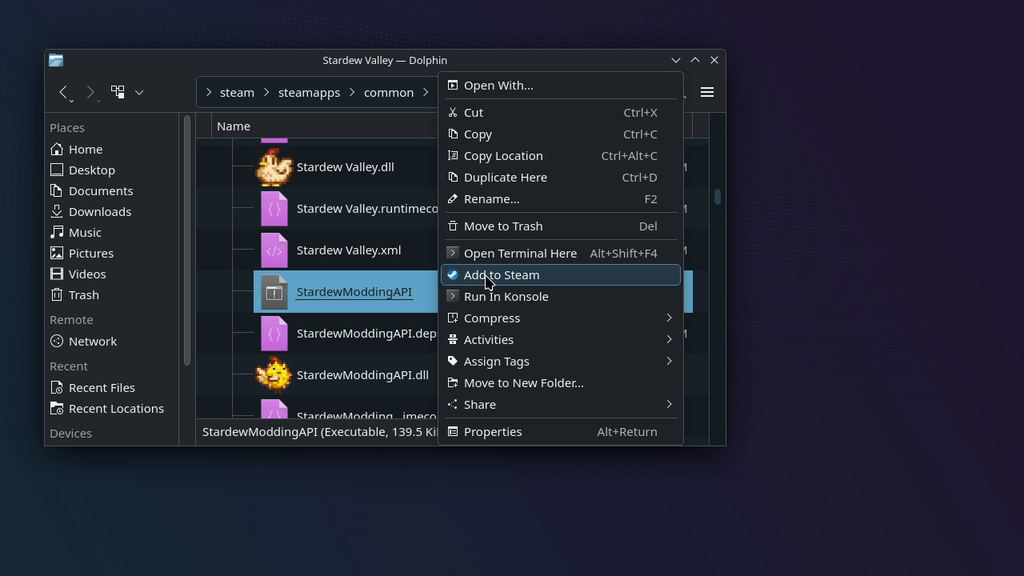The width and height of the screenshot is (1024, 576).
Task: Select Stardew Valley.xml file icon
Action: [x=274, y=250]
